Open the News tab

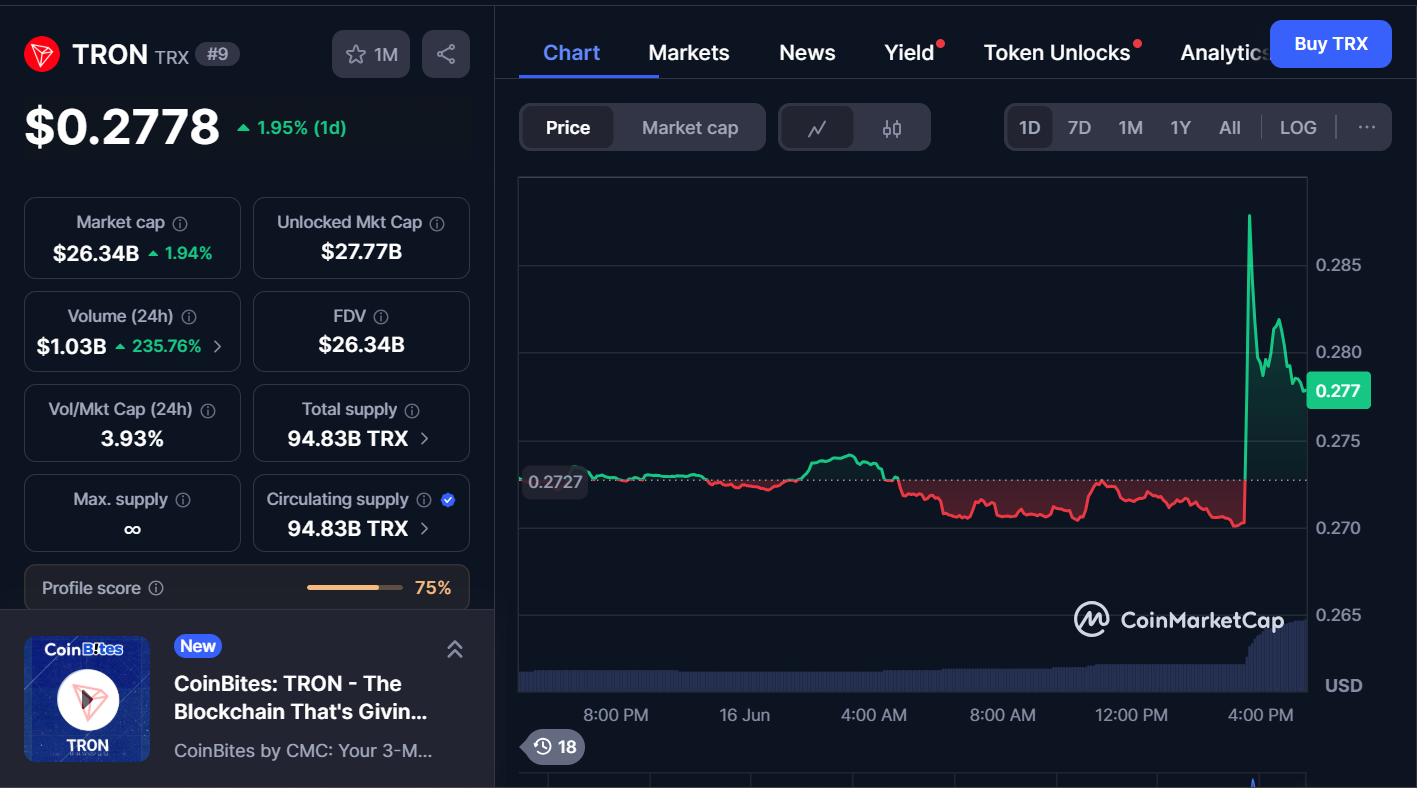click(x=807, y=53)
